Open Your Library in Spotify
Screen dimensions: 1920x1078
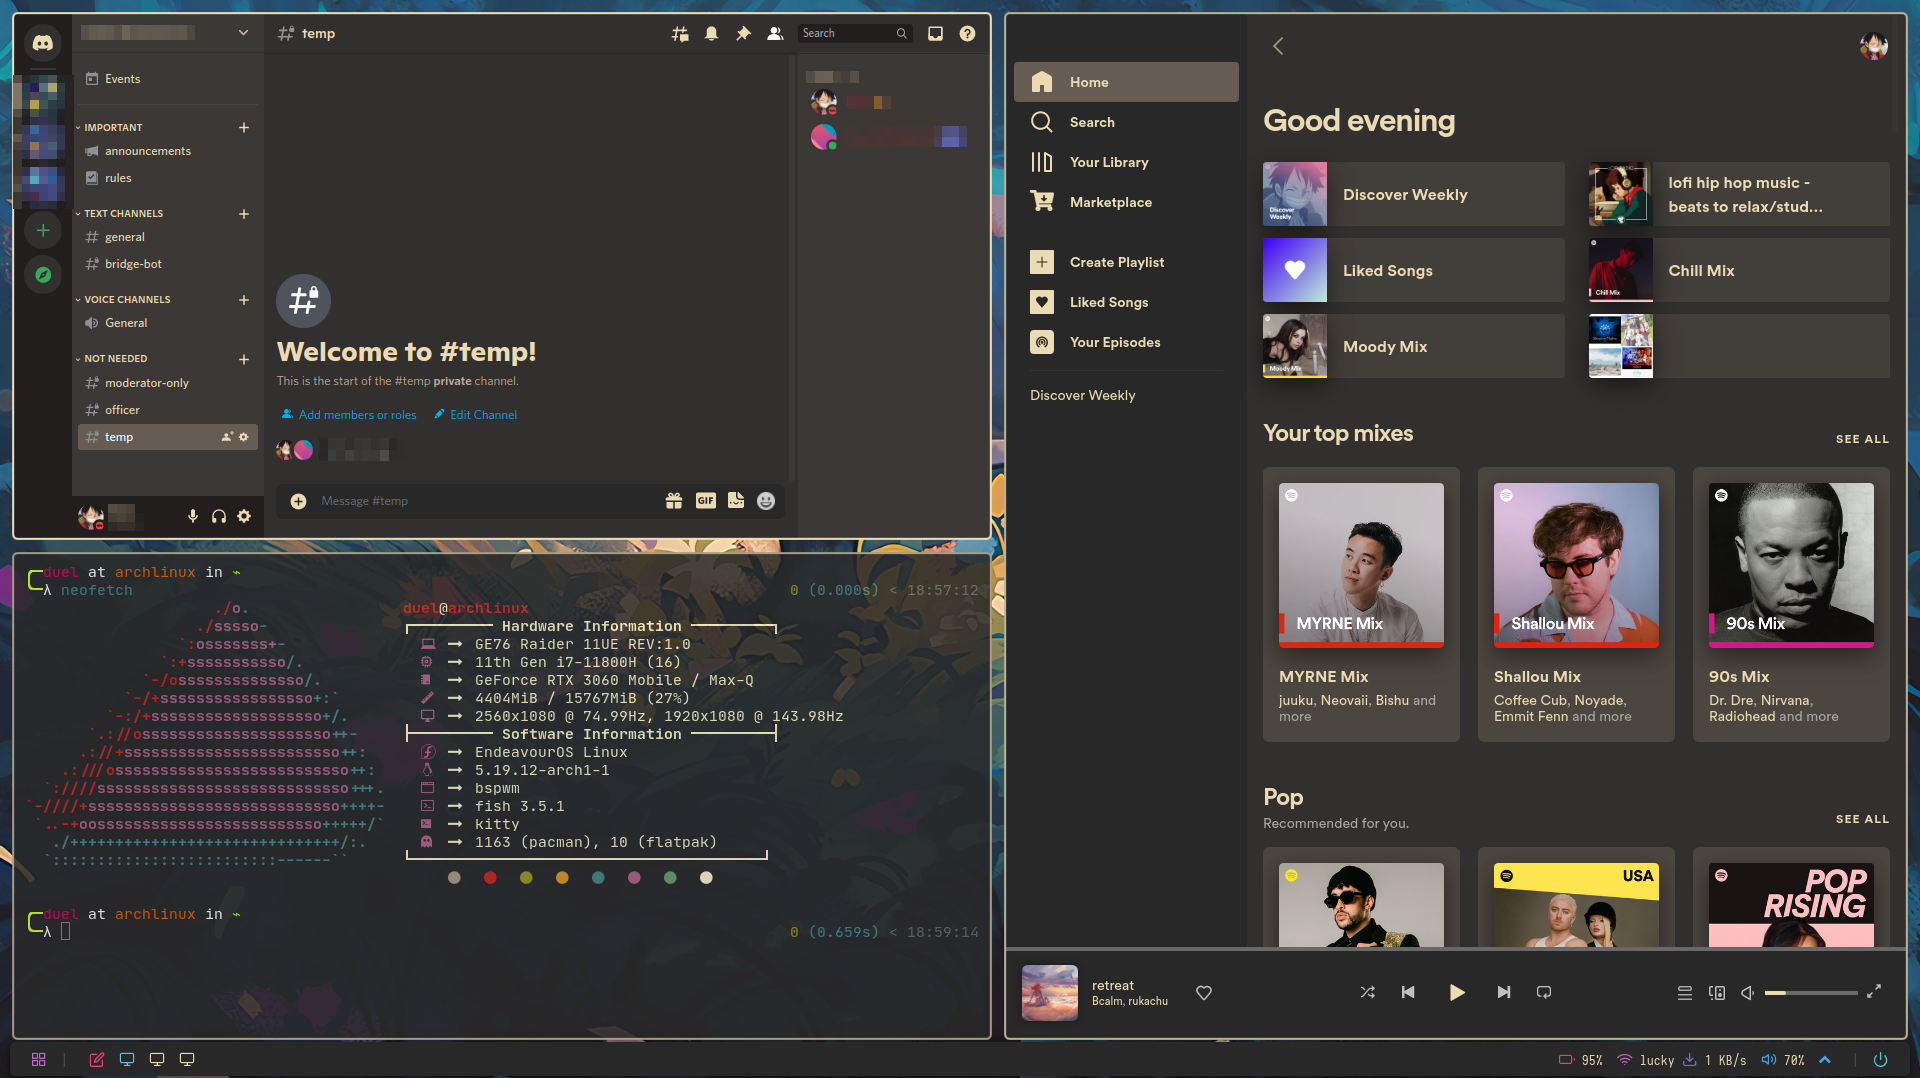(1126, 162)
